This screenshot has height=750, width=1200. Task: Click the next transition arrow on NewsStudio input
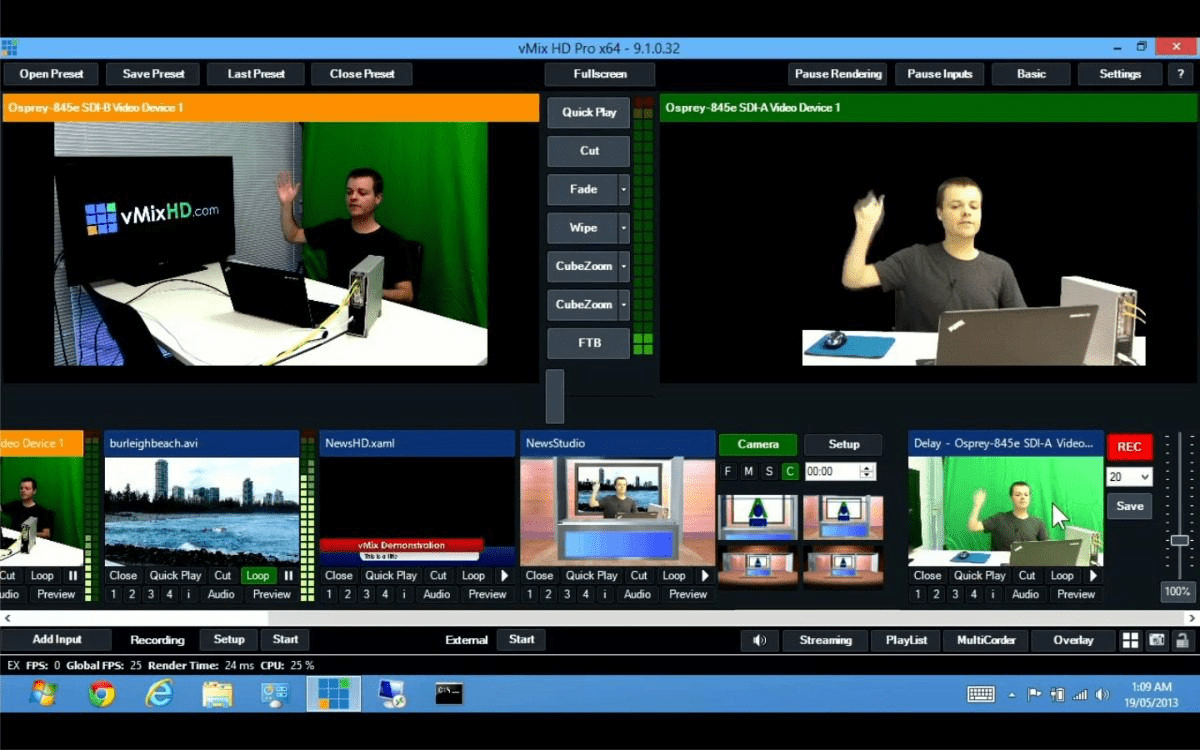click(704, 575)
